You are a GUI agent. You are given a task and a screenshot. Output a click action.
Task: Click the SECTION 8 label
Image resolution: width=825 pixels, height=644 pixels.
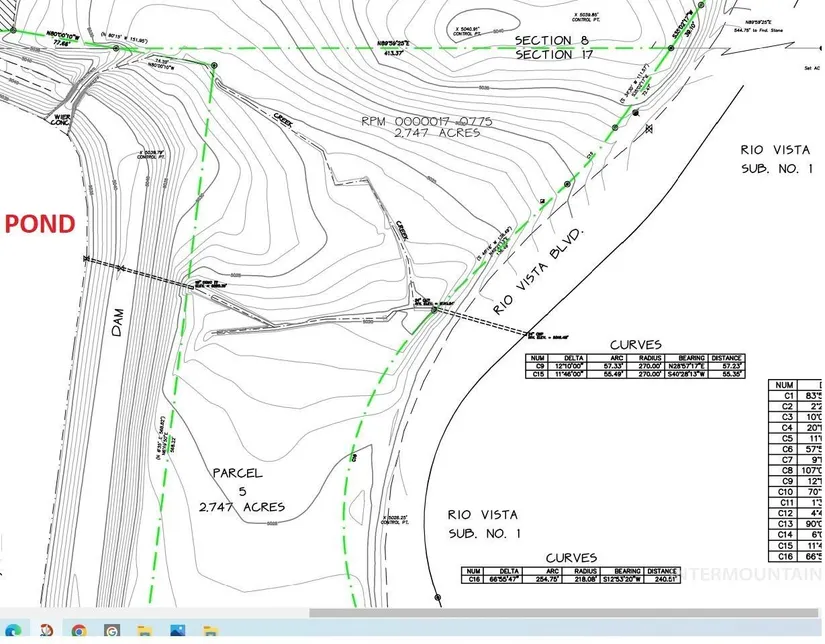pyautogui.click(x=553, y=40)
